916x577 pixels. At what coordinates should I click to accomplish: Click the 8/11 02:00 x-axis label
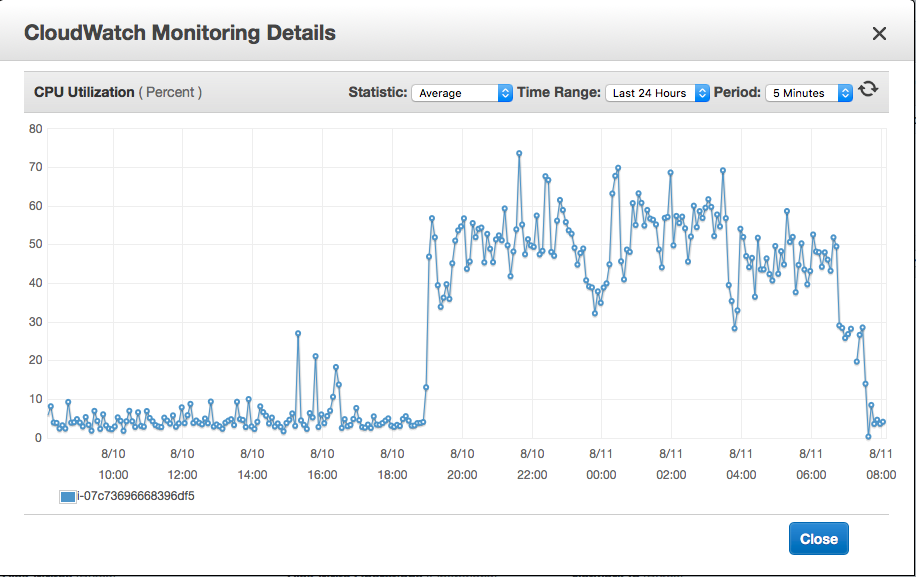coord(671,464)
